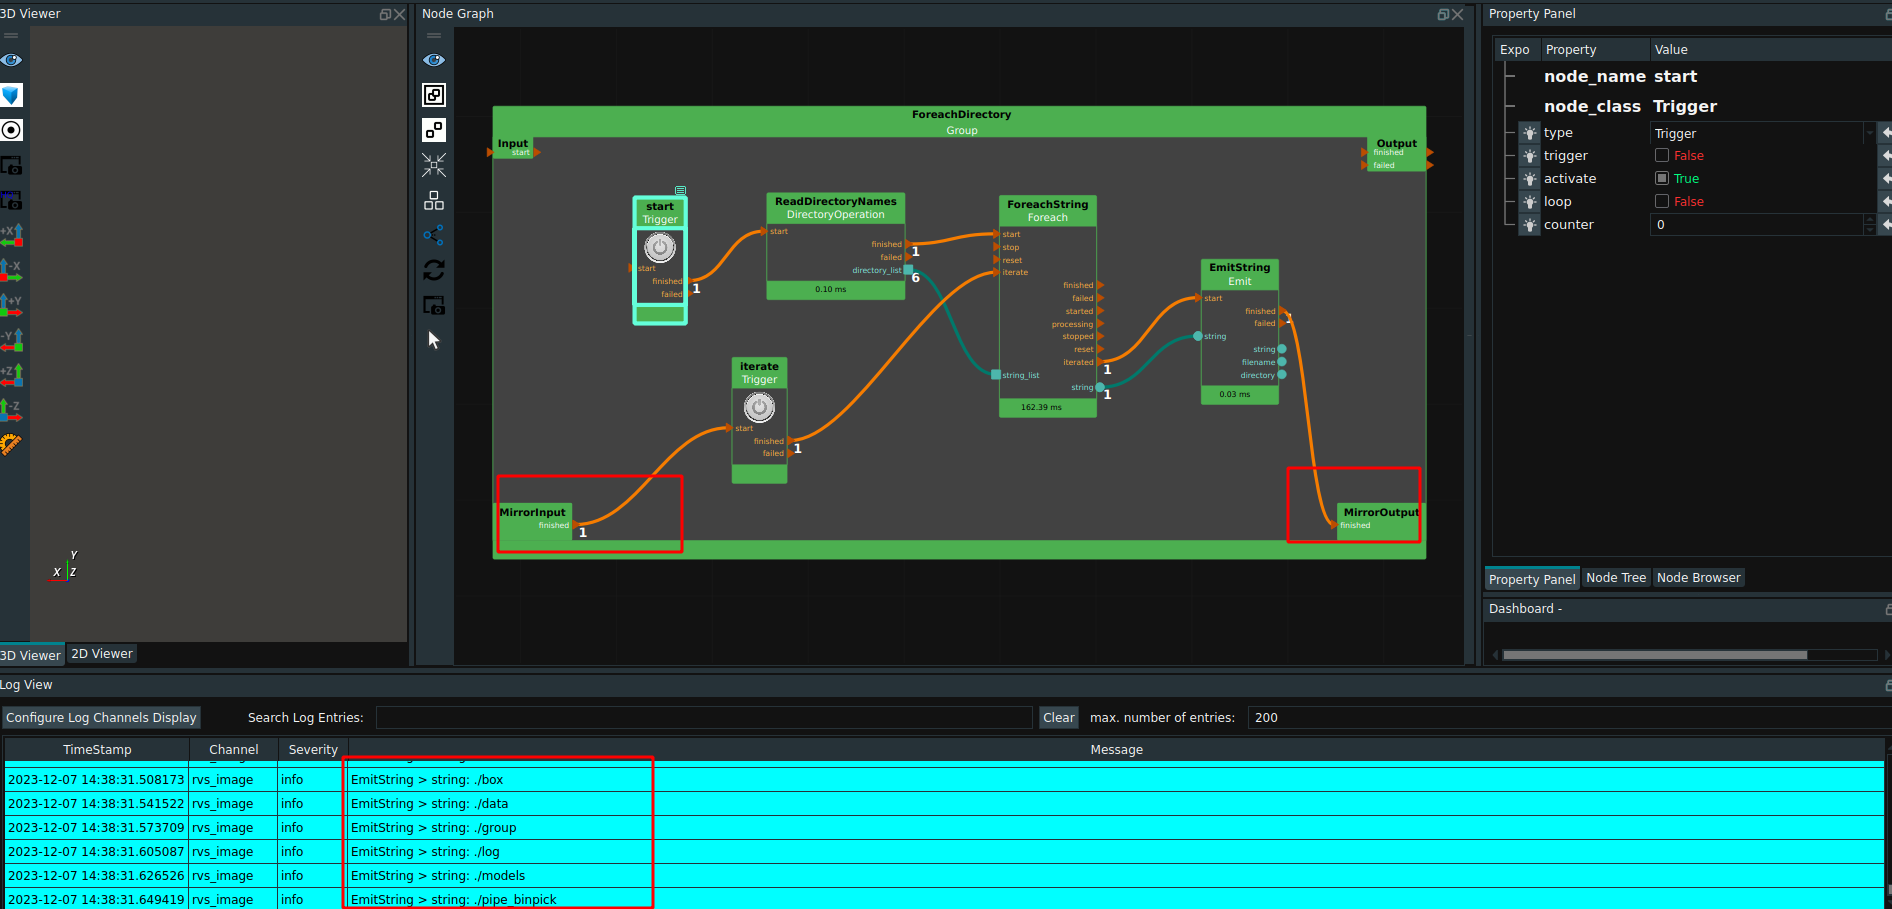Click the power button on start Trigger node
1892x909 pixels.
pyautogui.click(x=660, y=247)
